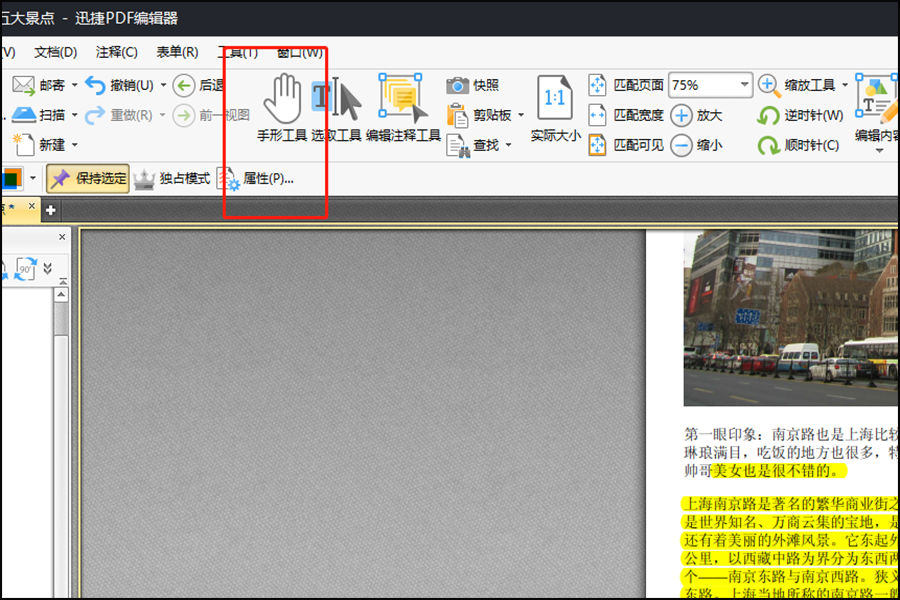Open the Tools (工具) menu

tap(238, 53)
